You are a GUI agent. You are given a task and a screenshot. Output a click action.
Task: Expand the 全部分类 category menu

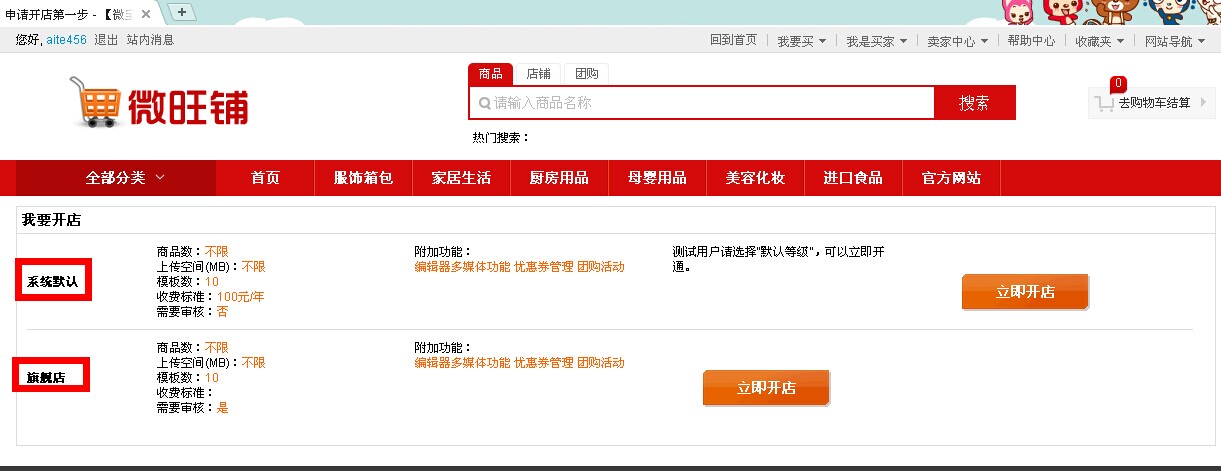125,178
